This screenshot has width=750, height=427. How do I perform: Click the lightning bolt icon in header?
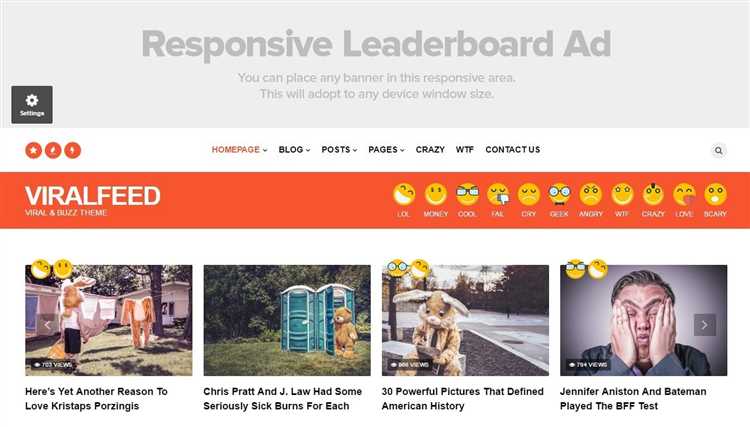point(73,150)
